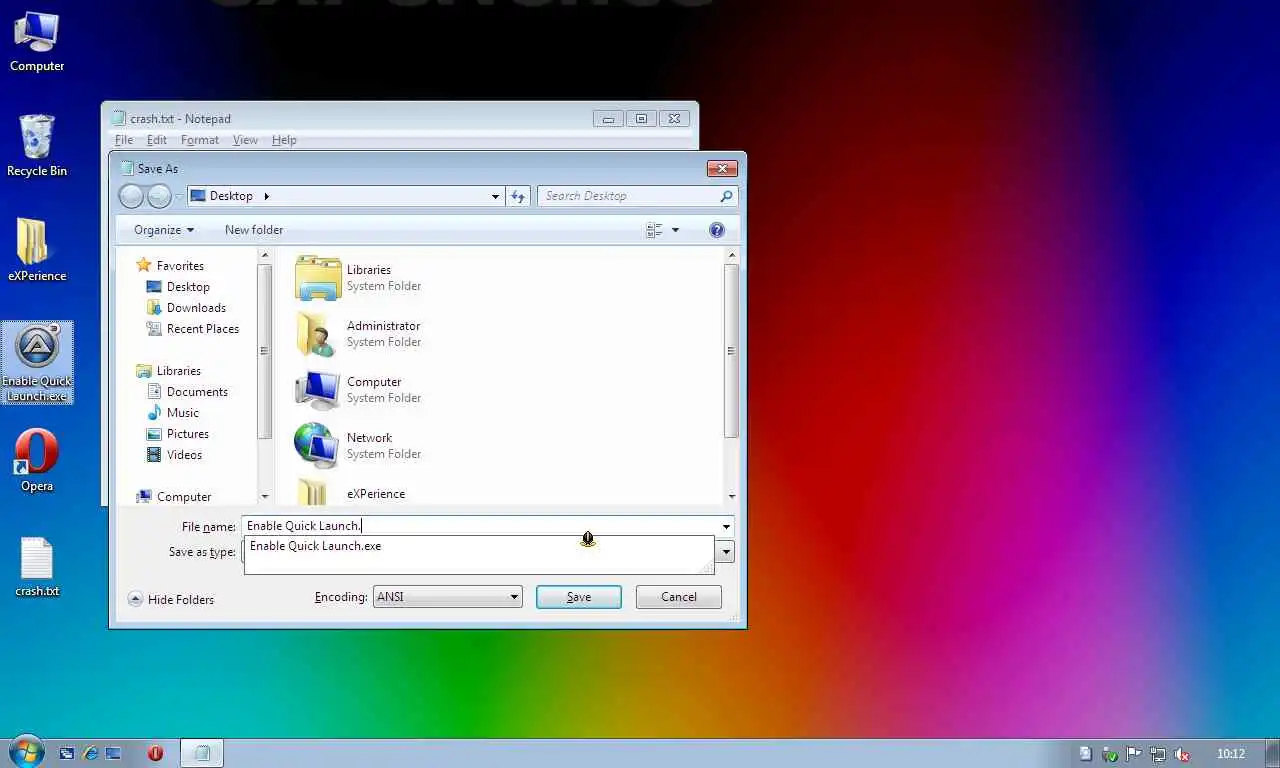Viewport: 1280px width, 768px height.
Task: Open the recent pages dropdown near back button
Action: (x=179, y=196)
